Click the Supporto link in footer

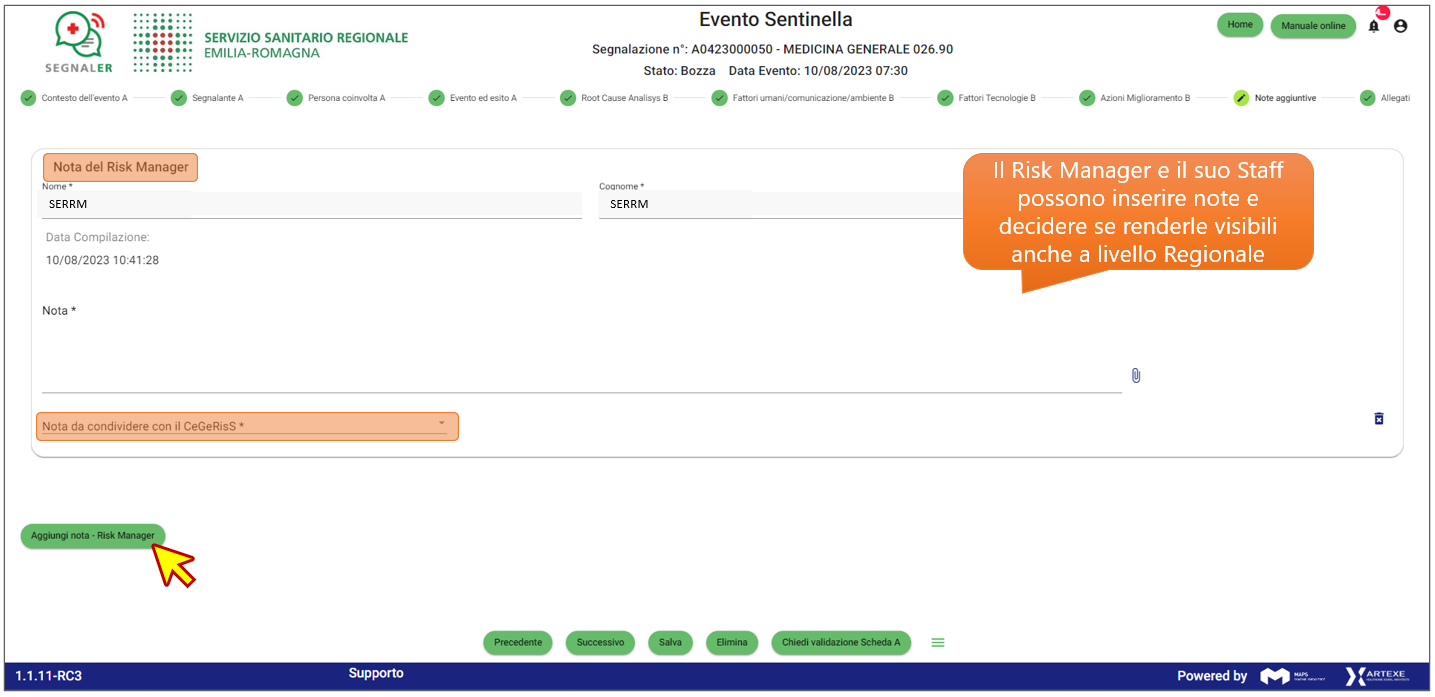coord(376,673)
